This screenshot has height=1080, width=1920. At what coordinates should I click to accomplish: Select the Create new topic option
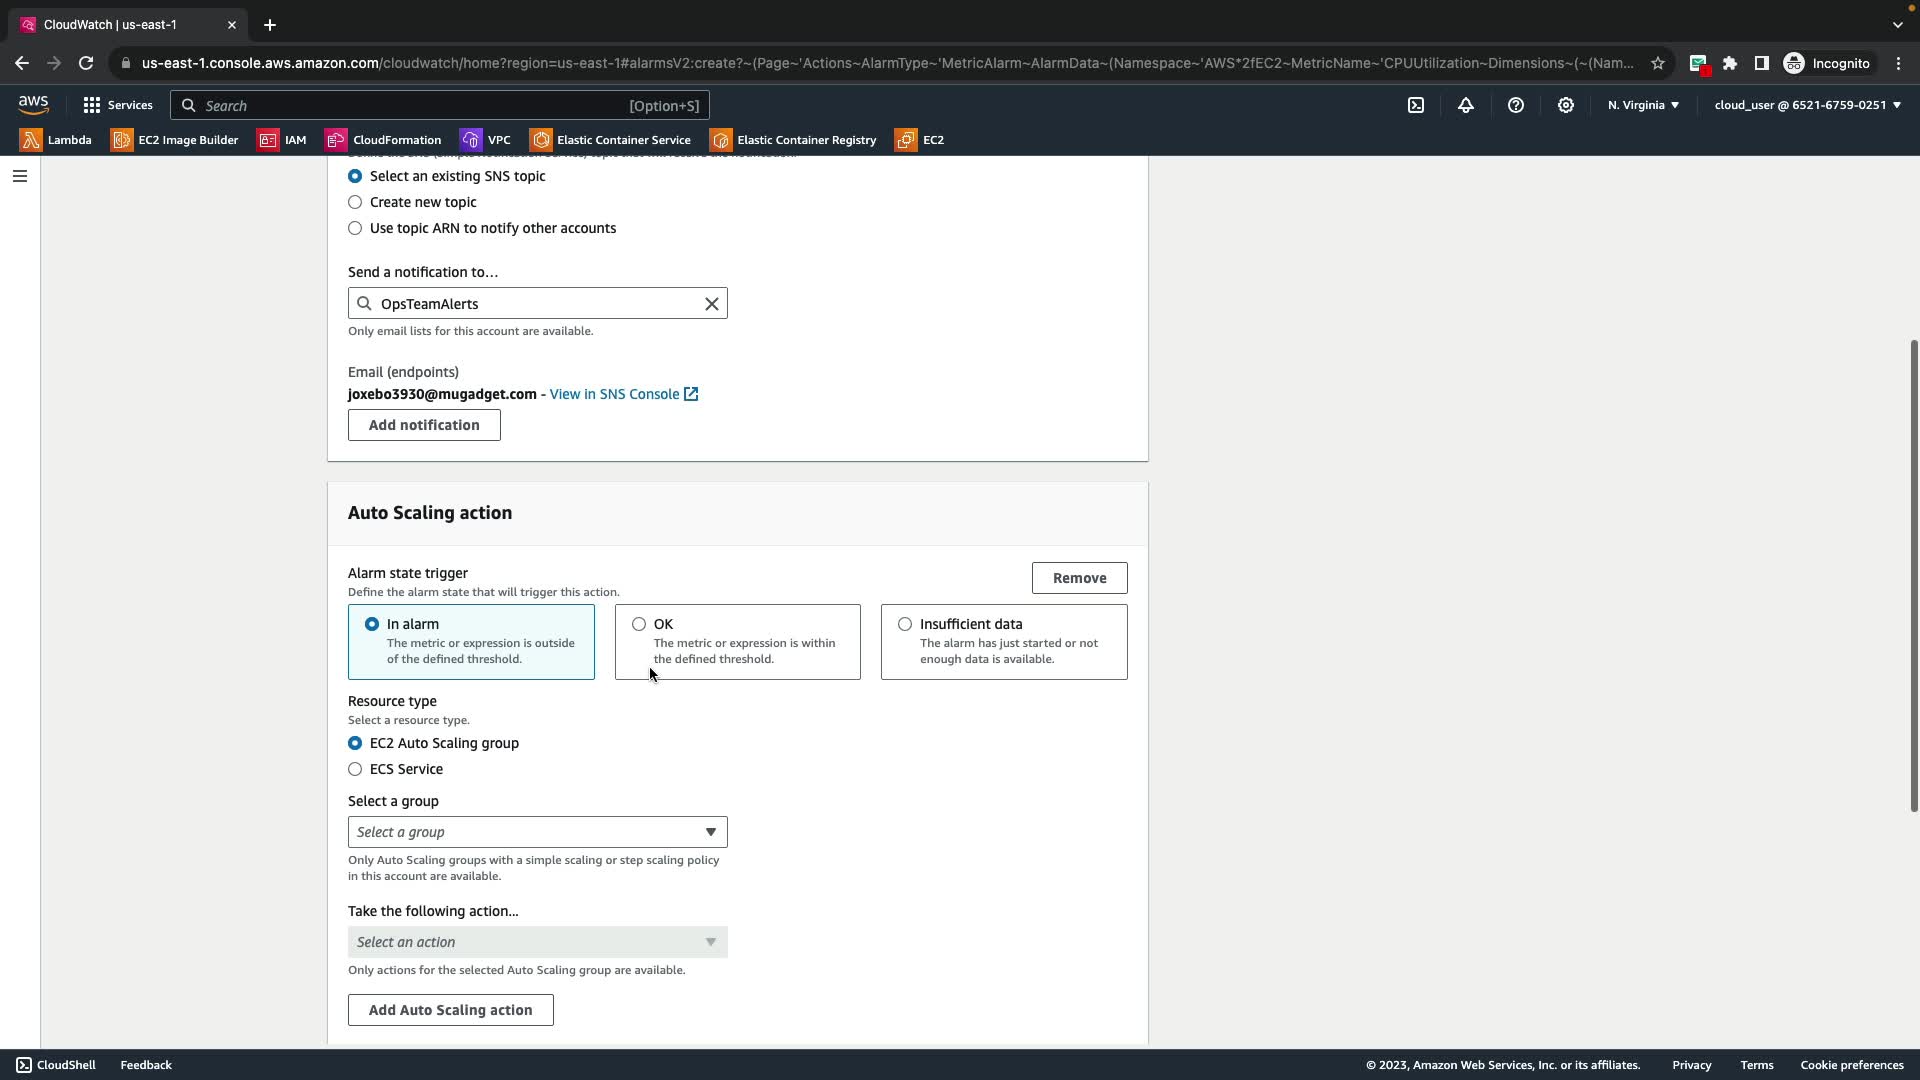click(x=355, y=202)
